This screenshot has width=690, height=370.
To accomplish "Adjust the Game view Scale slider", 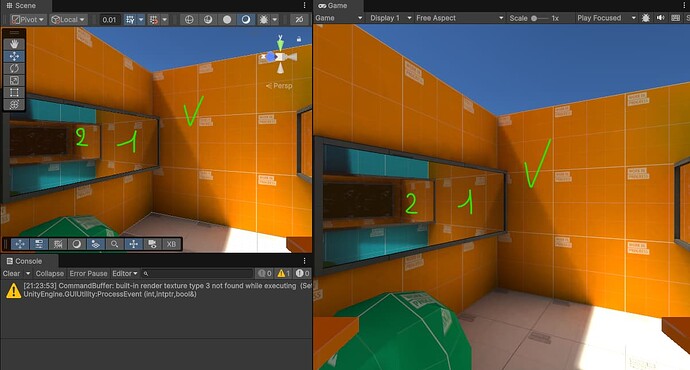I will click(x=539, y=18).
